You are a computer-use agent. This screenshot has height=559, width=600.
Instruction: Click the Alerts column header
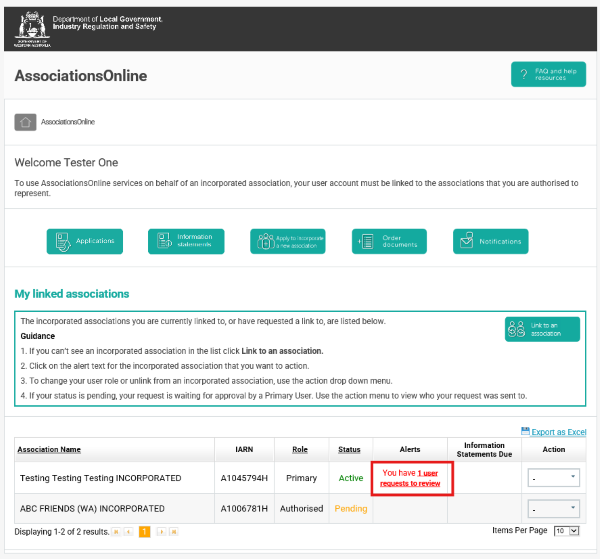click(410, 450)
